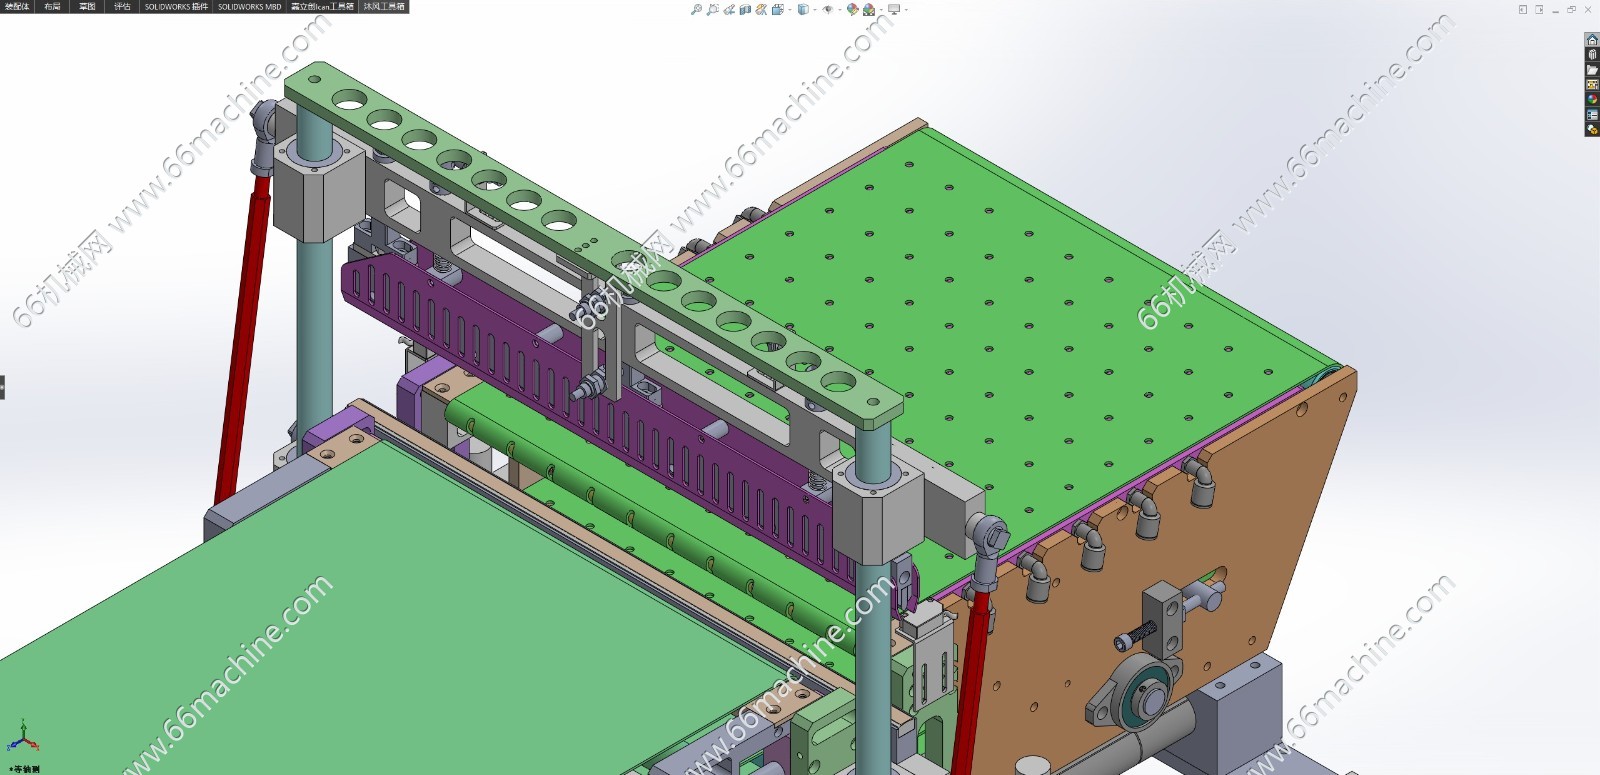Expand the View Orientation dropdown arrow
This screenshot has width=1600, height=775.
[790, 9]
